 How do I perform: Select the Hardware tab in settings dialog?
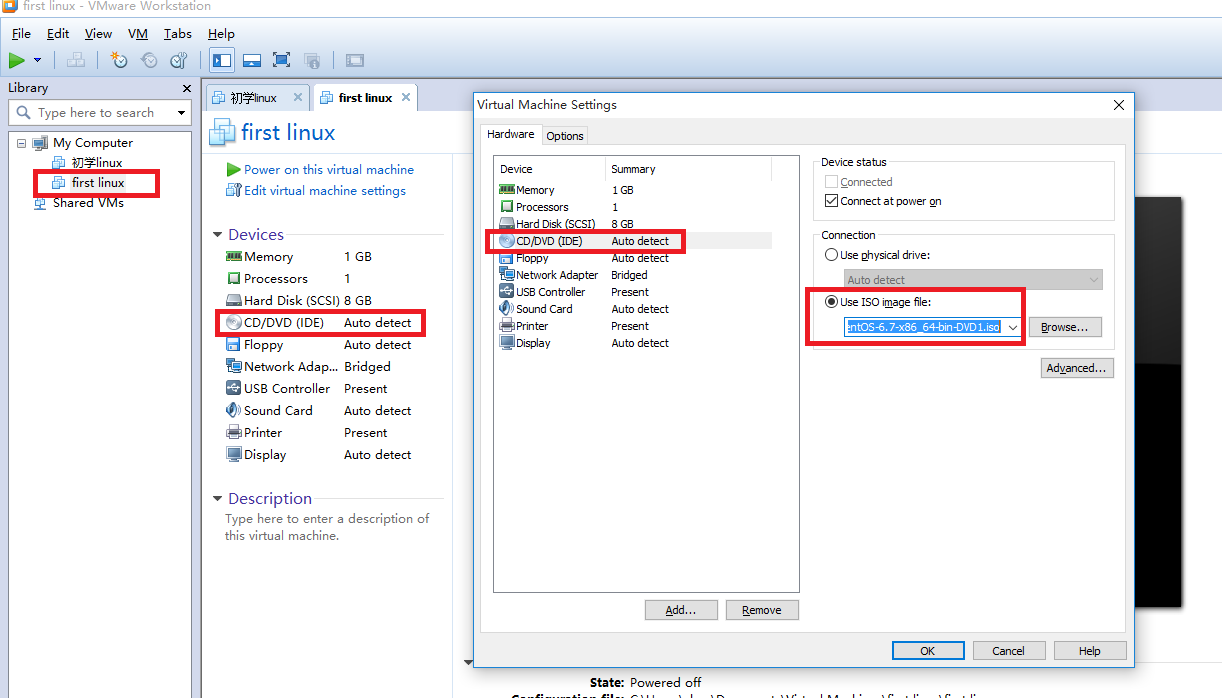coord(511,134)
